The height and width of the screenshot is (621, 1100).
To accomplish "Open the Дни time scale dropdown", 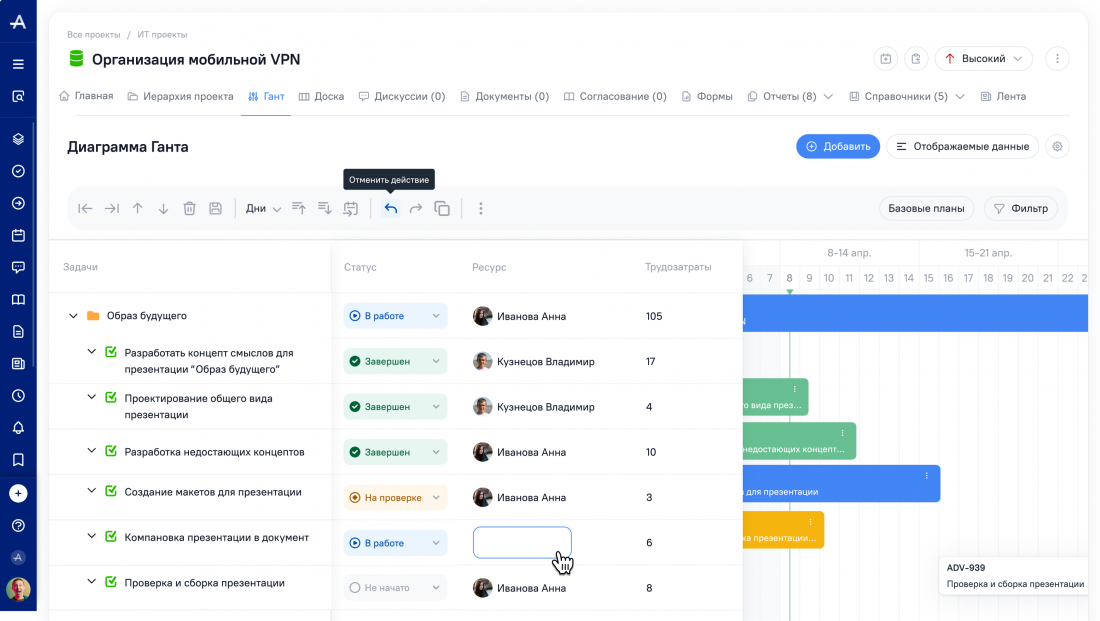I will pos(263,209).
